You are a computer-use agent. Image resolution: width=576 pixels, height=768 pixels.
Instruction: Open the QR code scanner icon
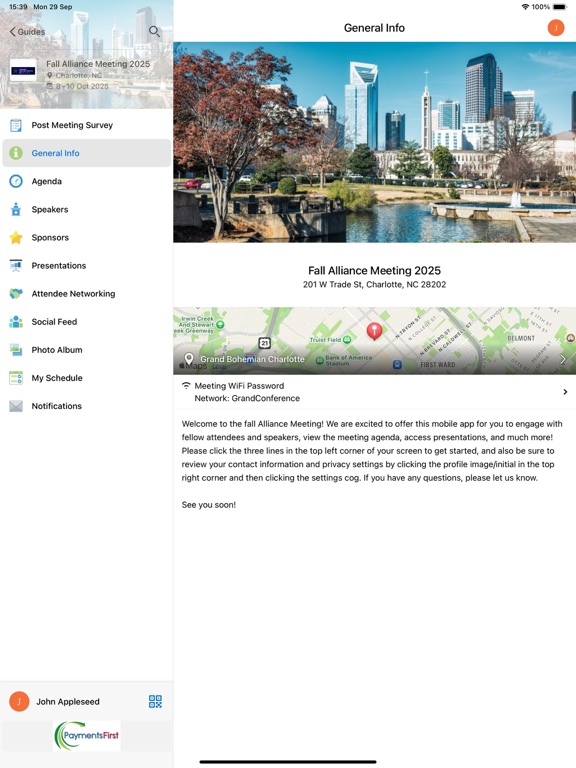tap(155, 701)
